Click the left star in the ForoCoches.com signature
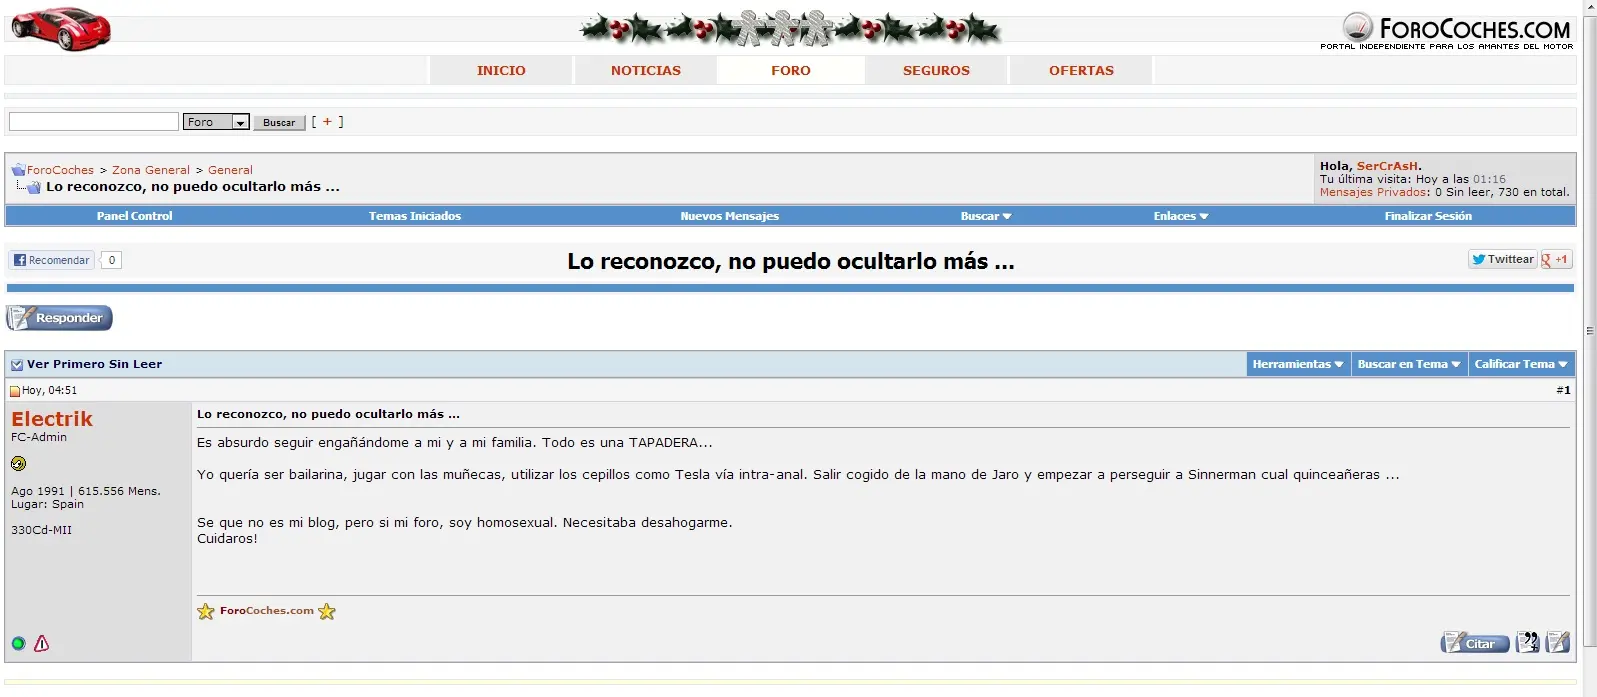1597x697 pixels. pos(206,611)
